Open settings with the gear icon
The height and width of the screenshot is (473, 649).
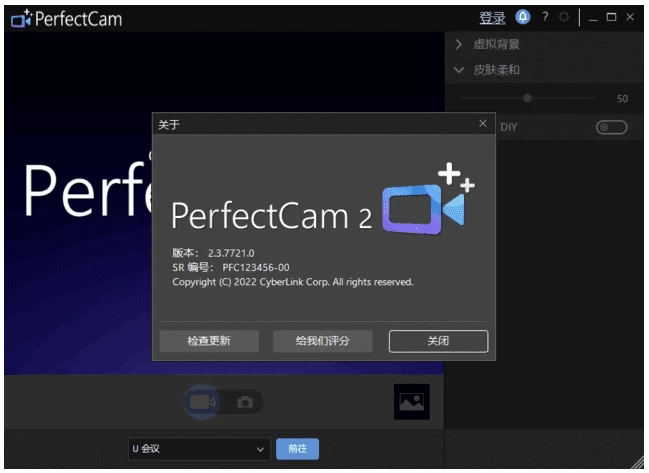(x=565, y=18)
